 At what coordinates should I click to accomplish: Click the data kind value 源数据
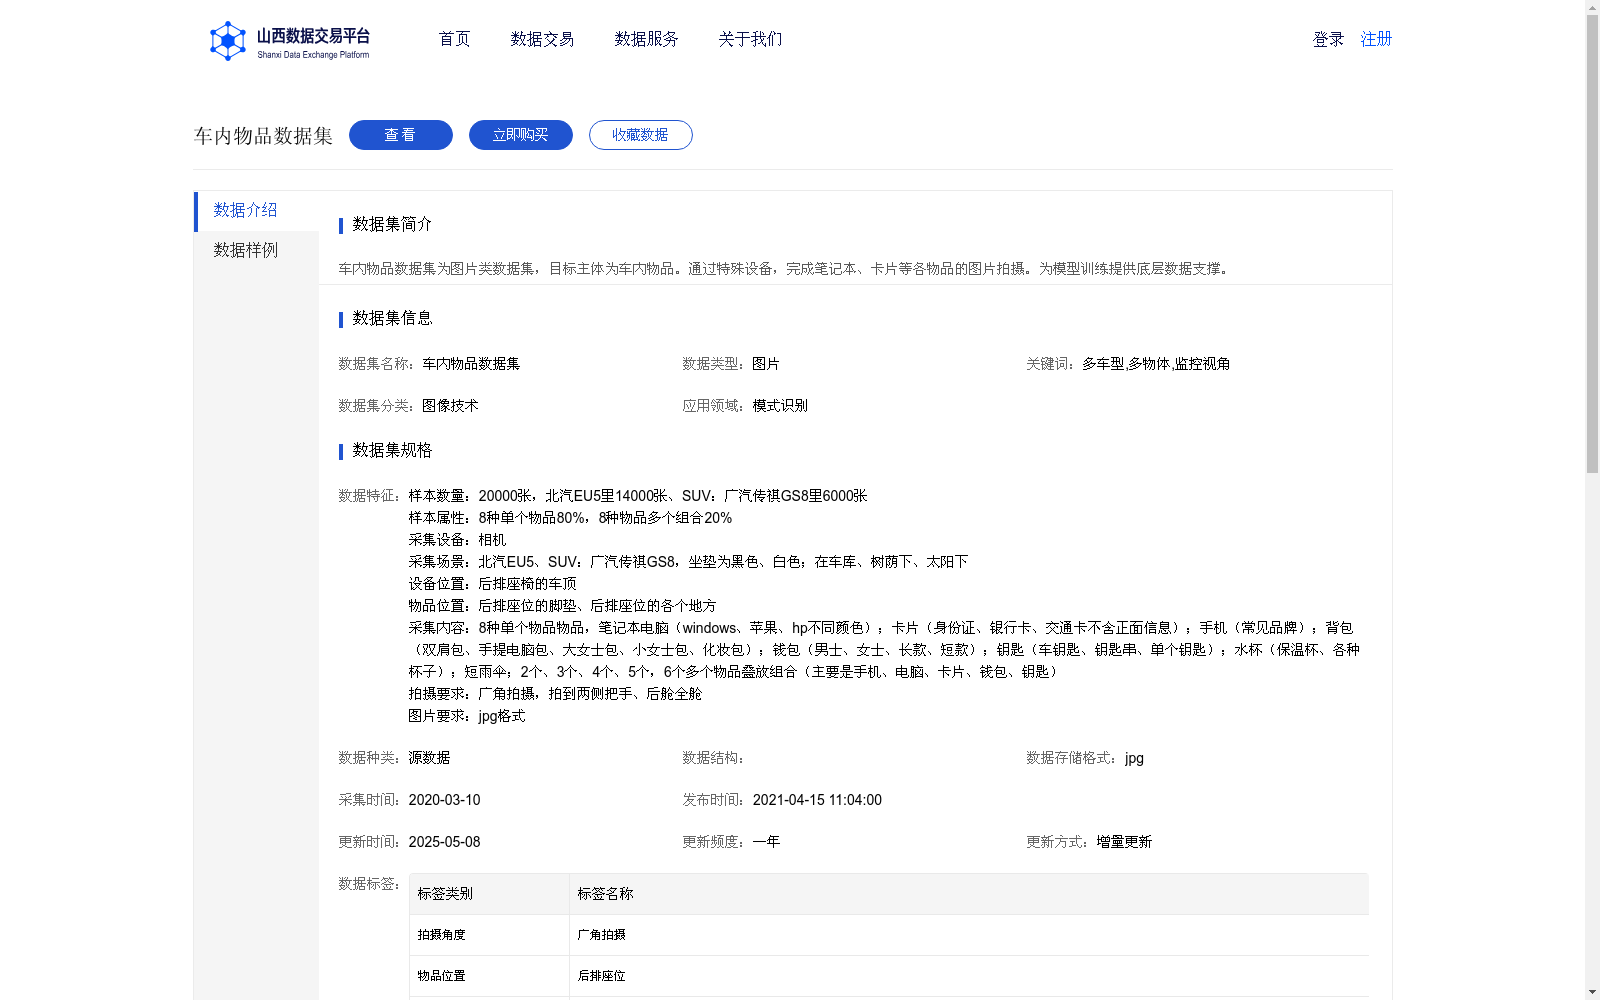click(429, 758)
